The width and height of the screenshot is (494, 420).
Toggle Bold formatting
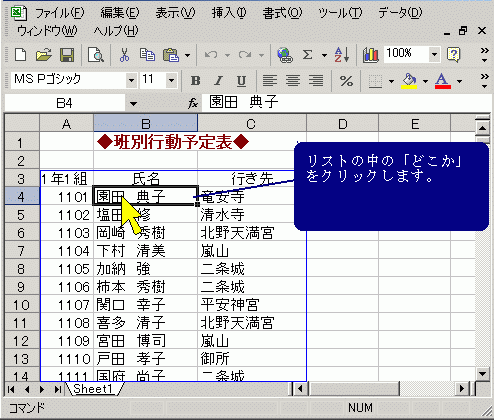195,81
